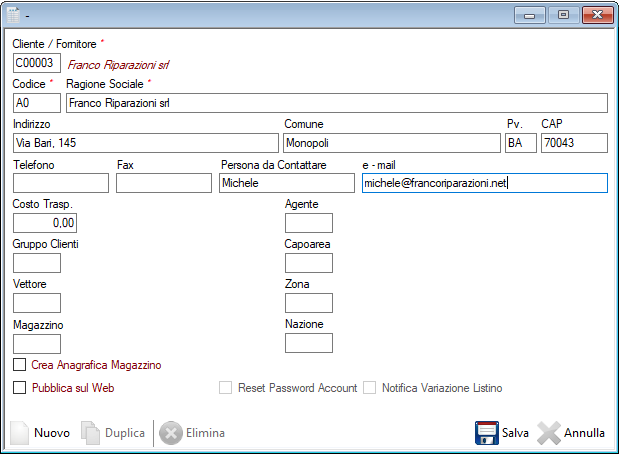Click the Annulla X icon
The image size is (621, 456).
click(549, 433)
